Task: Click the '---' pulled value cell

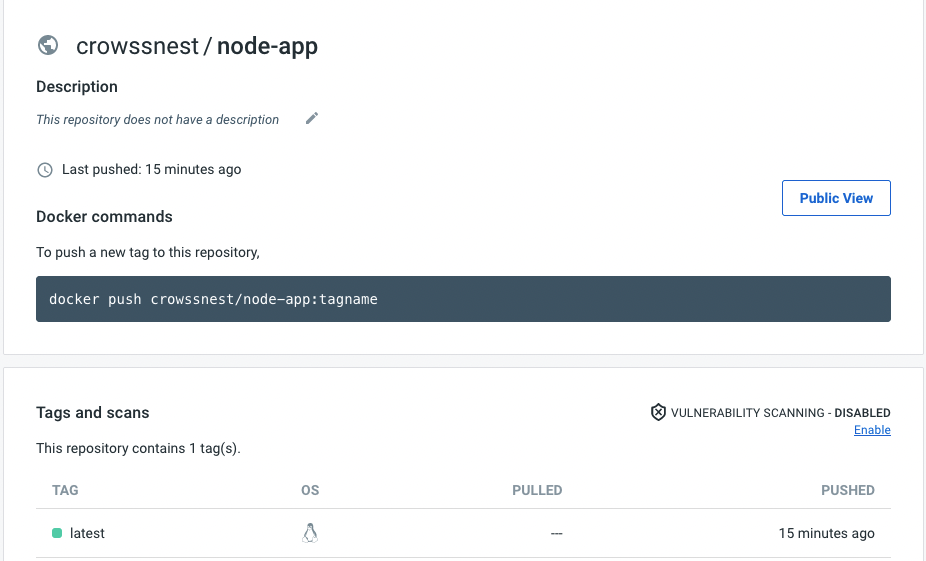Action: coord(556,533)
